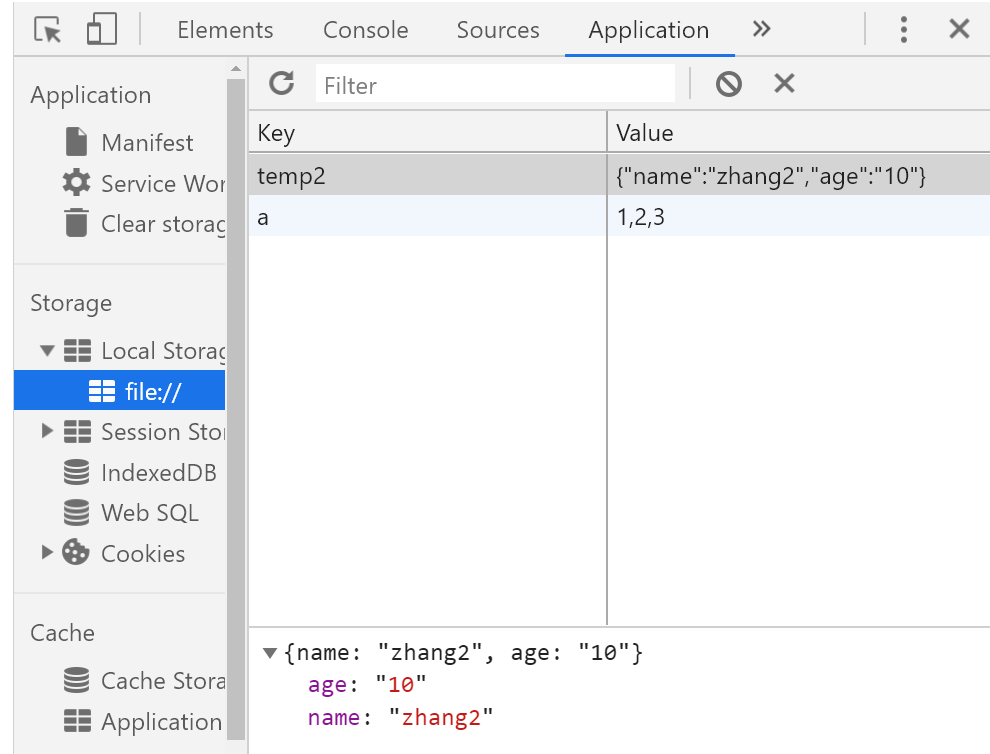Expand the Cookies tree
The width and height of the screenshot is (990, 754).
pyautogui.click(x=46, y=552)
